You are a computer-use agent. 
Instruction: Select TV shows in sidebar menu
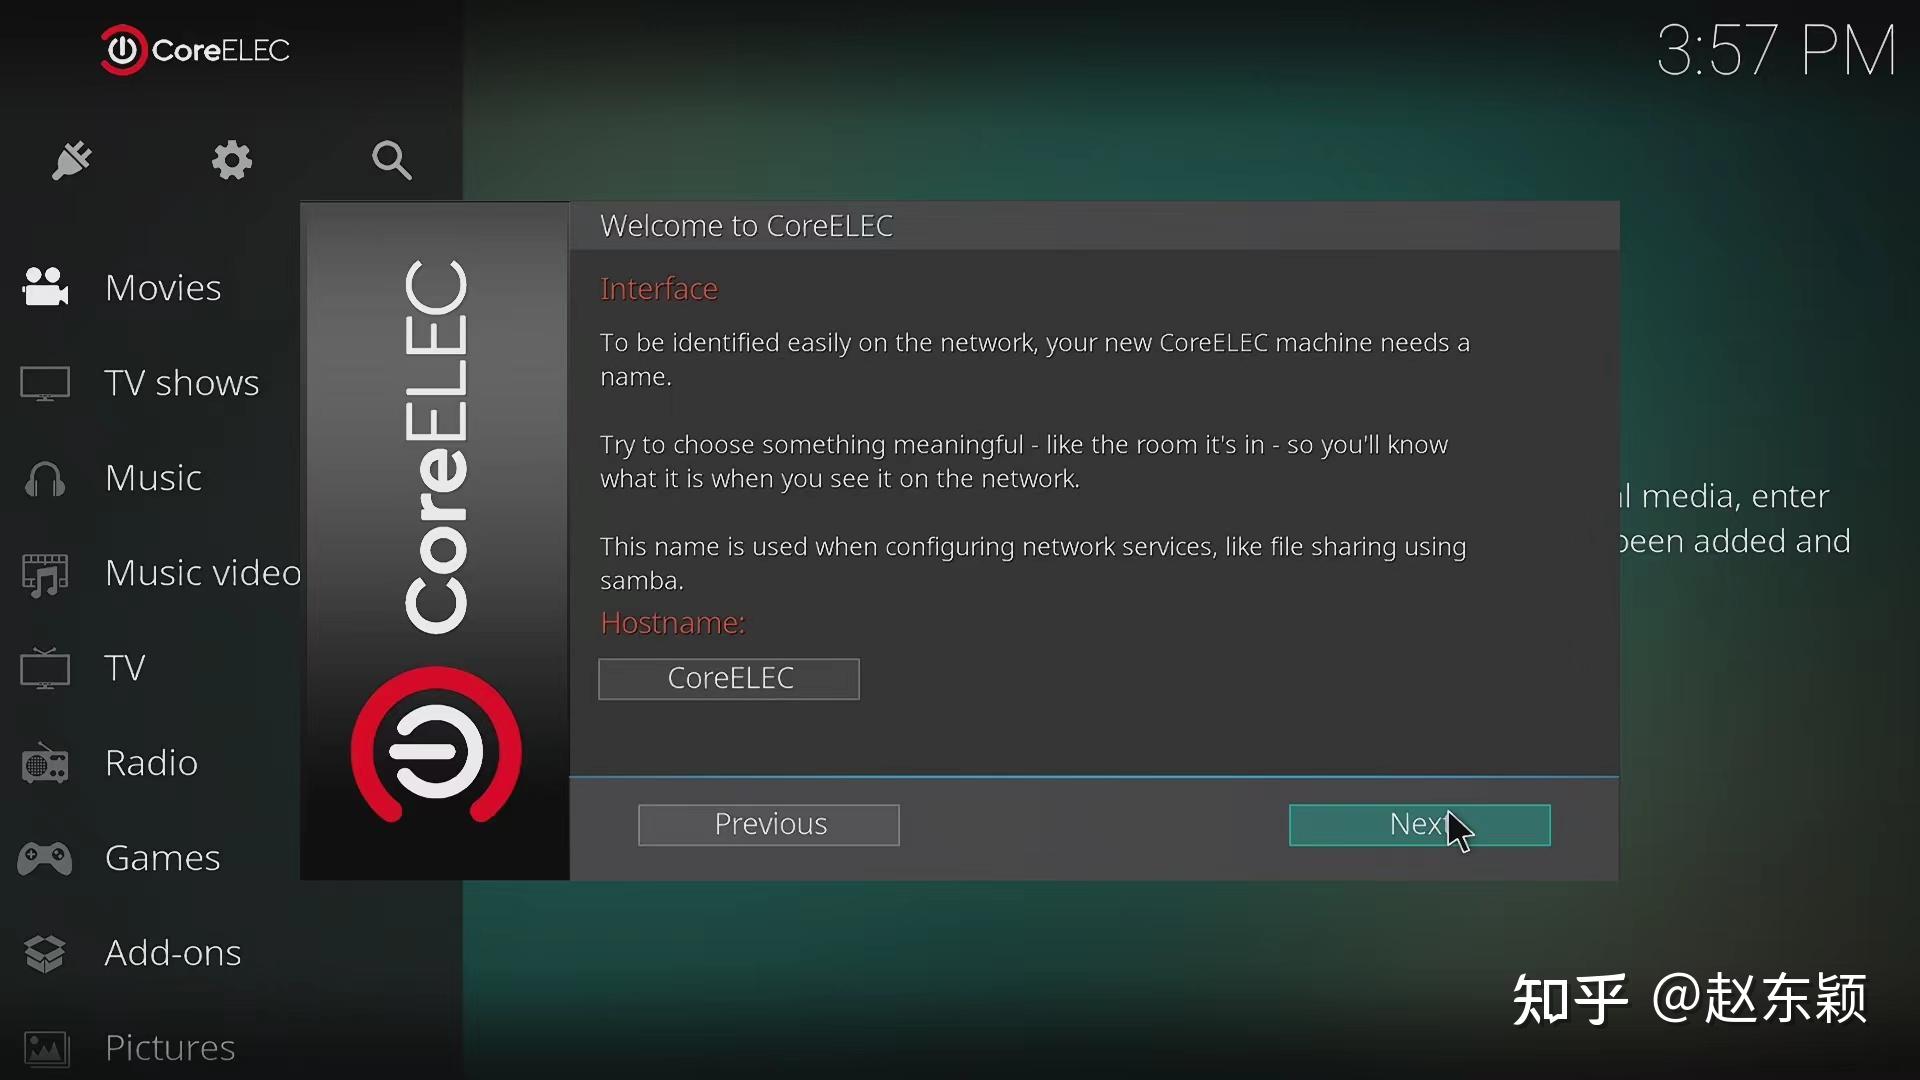tap(181, 383)
